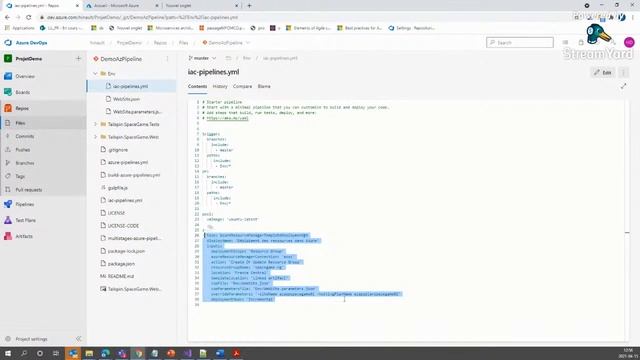Open the user profile avatar menu
Screen dimensions: 640x360
click(x=629, y=42)
